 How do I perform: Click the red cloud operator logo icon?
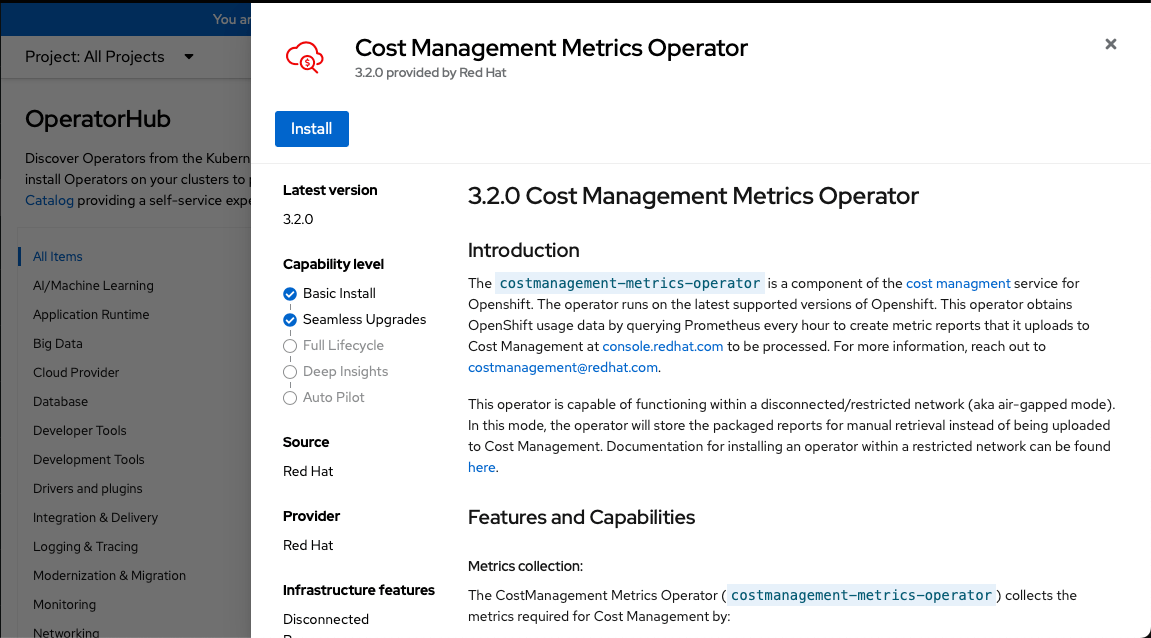pyautogui.click(x=303, y=57)
